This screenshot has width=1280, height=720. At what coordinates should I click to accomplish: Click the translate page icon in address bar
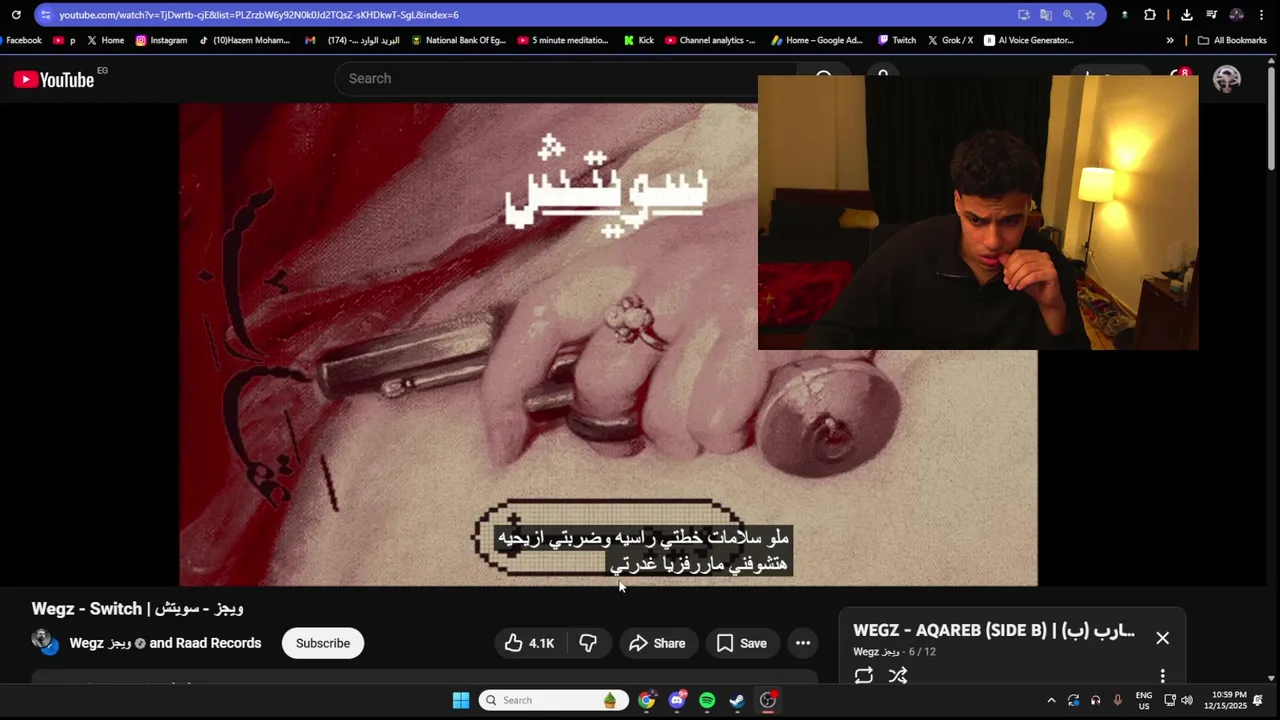[x=1046, y=15]
